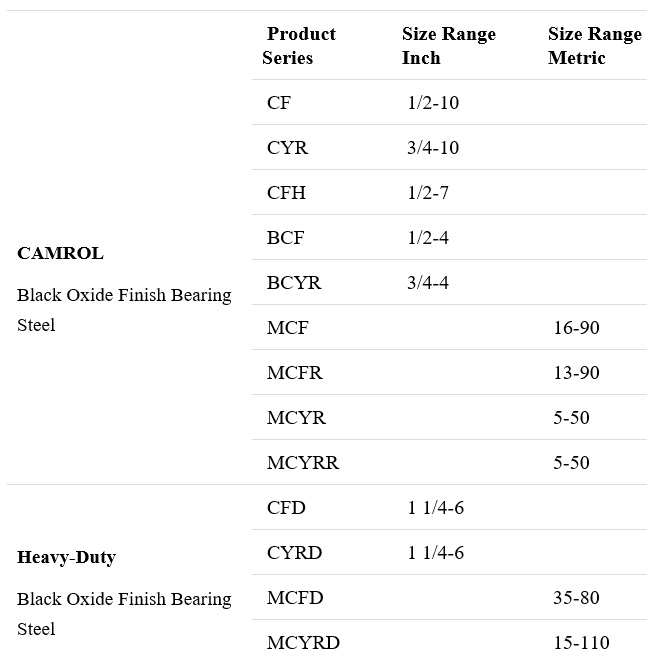Select the CYRD heavy-duty series
Image resolution: width=647 pixels, height=665 pixels.
(x=294, y=553)
